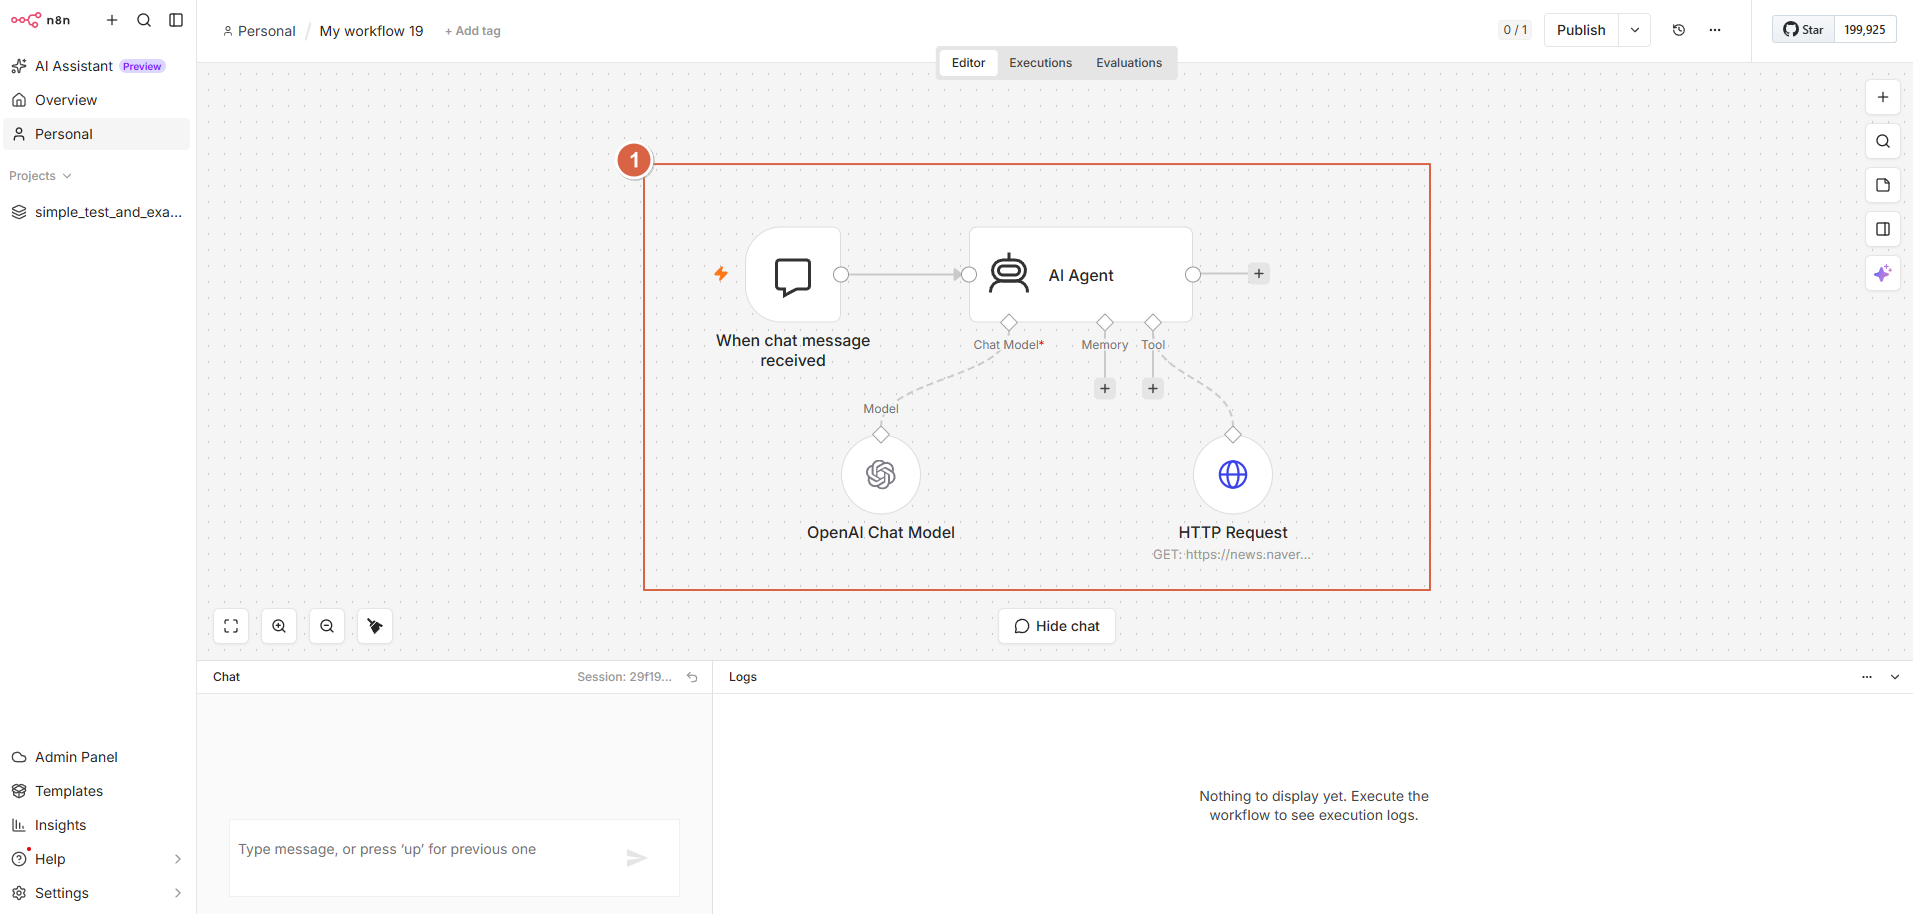Zoom out on the canvas
Viewport: 1913px width, 914px height.
pyautogui.click(x=327, y=626)
